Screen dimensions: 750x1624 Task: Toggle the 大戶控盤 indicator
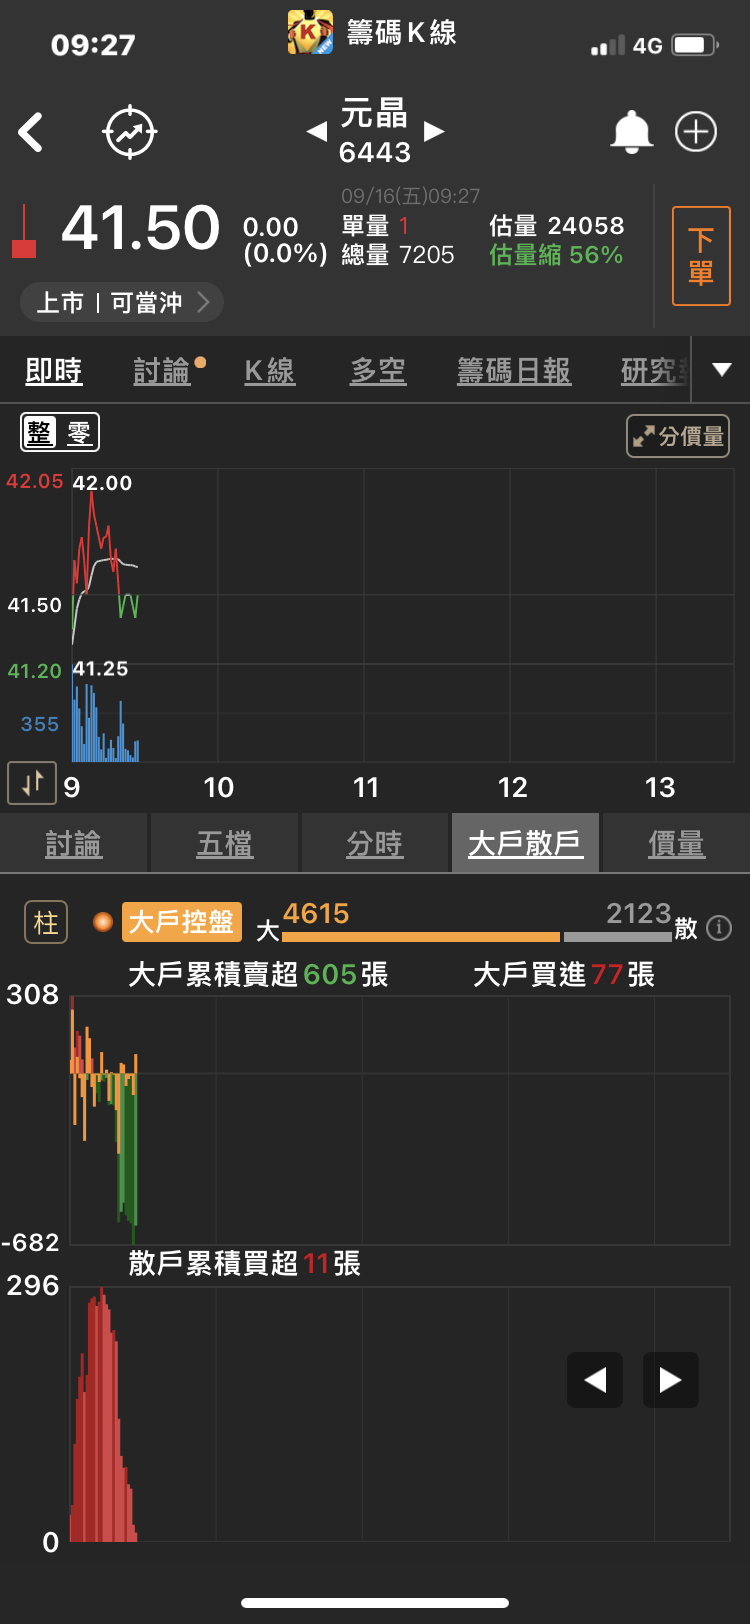point(181,922)
